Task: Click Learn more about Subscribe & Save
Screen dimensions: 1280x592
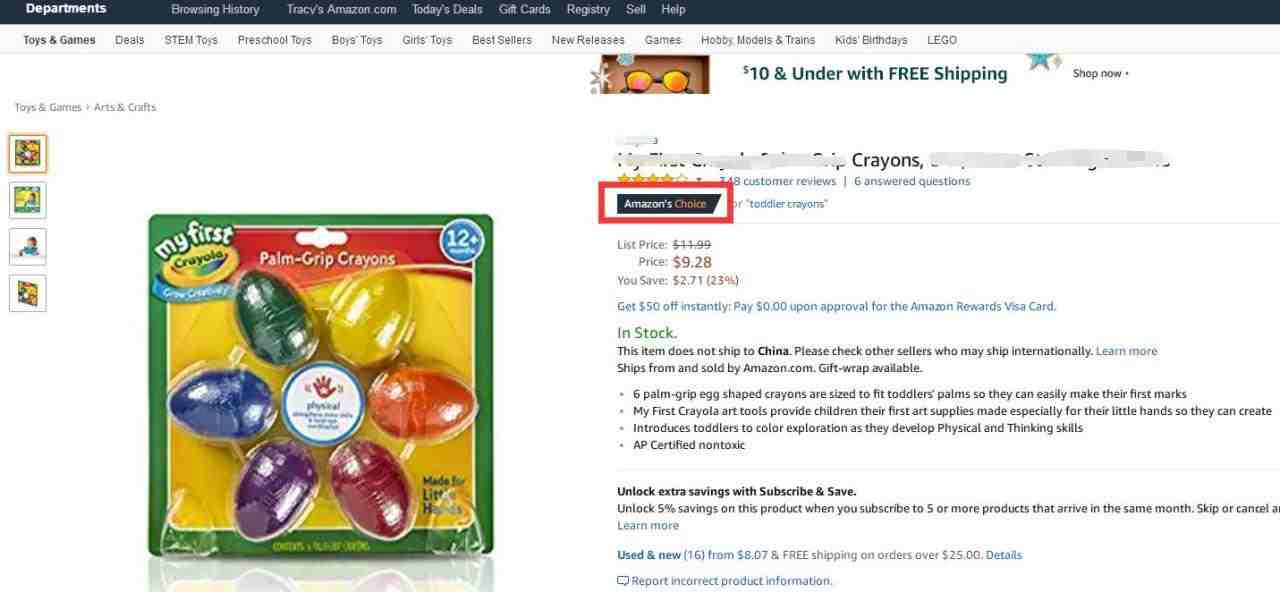Action: pos(648,526)
